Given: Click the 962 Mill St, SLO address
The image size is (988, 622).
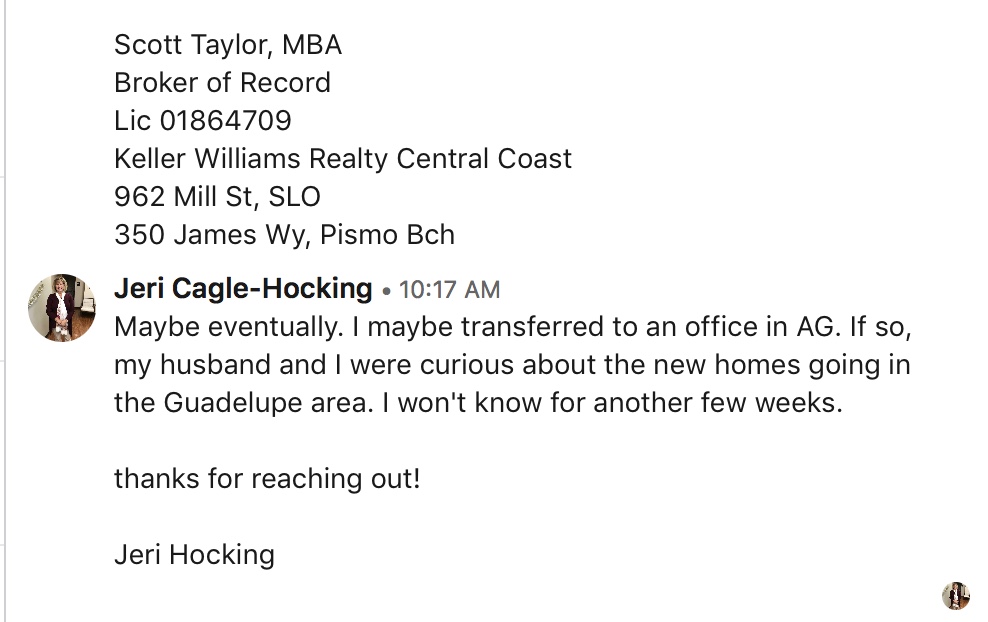Looking at the screenshot, I should click(x=217, y=197).
